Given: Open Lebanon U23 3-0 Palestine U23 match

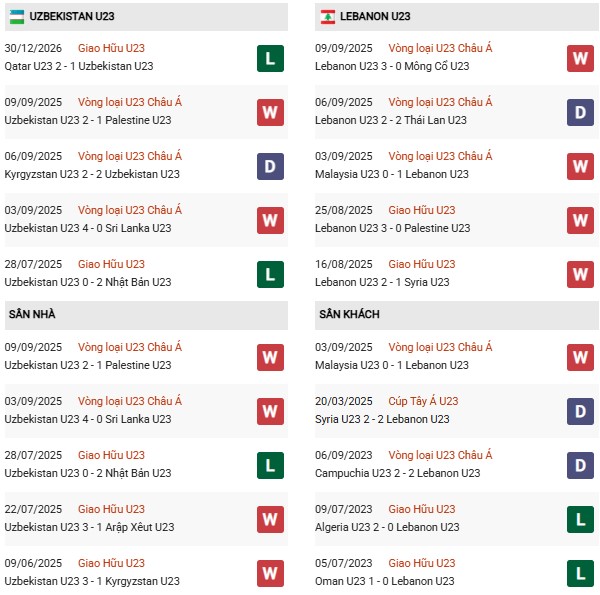Looking at the screenshot, I should tap(392, 228).
